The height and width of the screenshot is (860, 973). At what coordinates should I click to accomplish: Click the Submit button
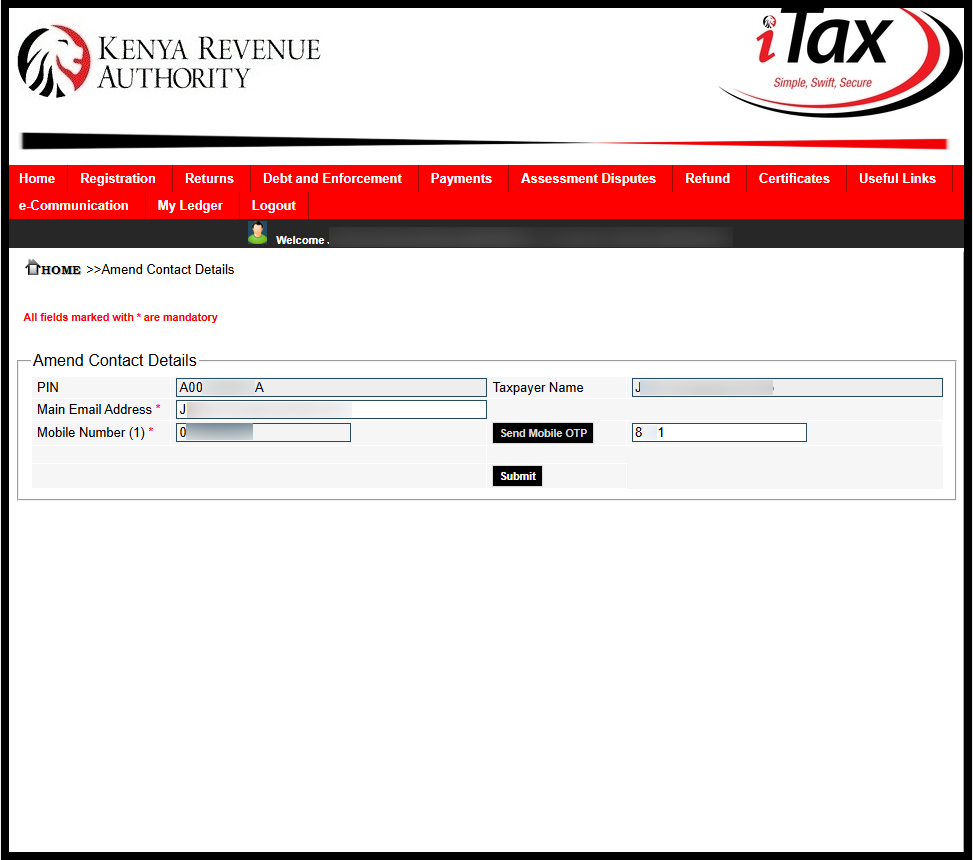(x=517, y=475)
